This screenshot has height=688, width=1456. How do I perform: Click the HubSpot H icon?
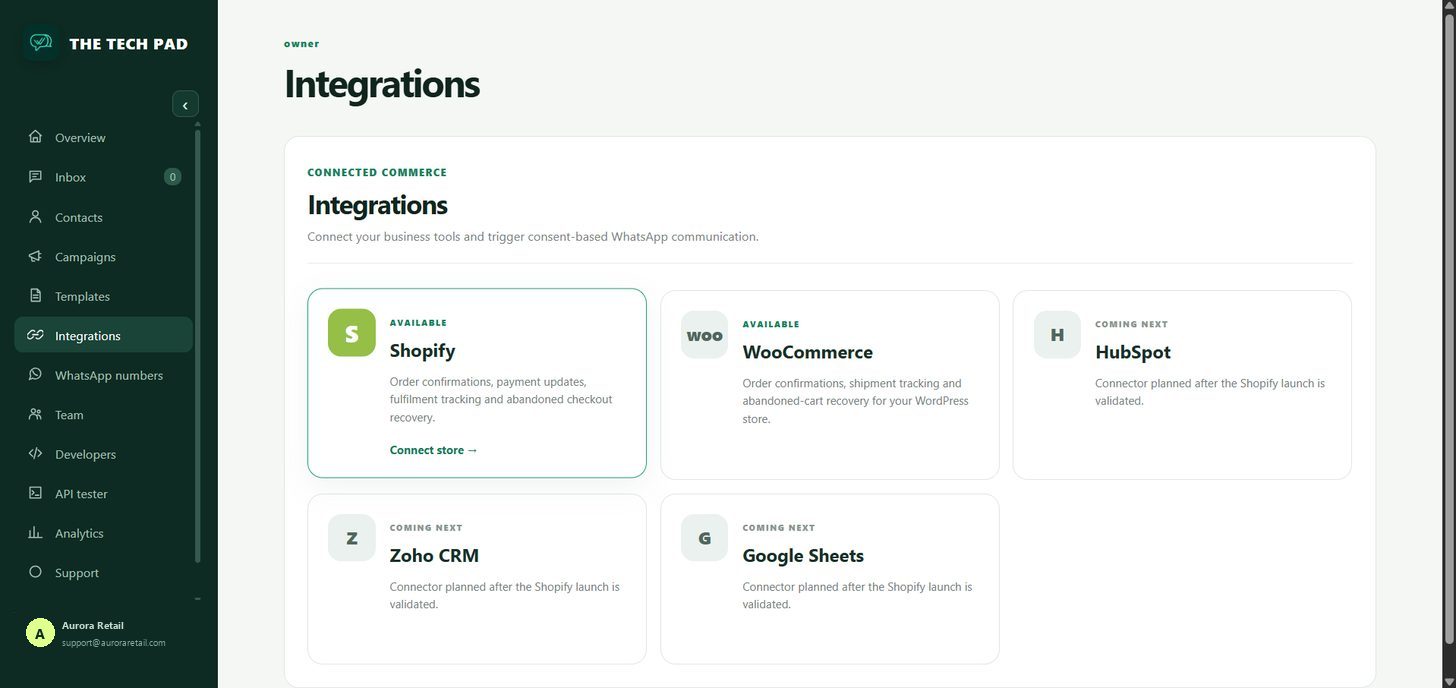1057,335
